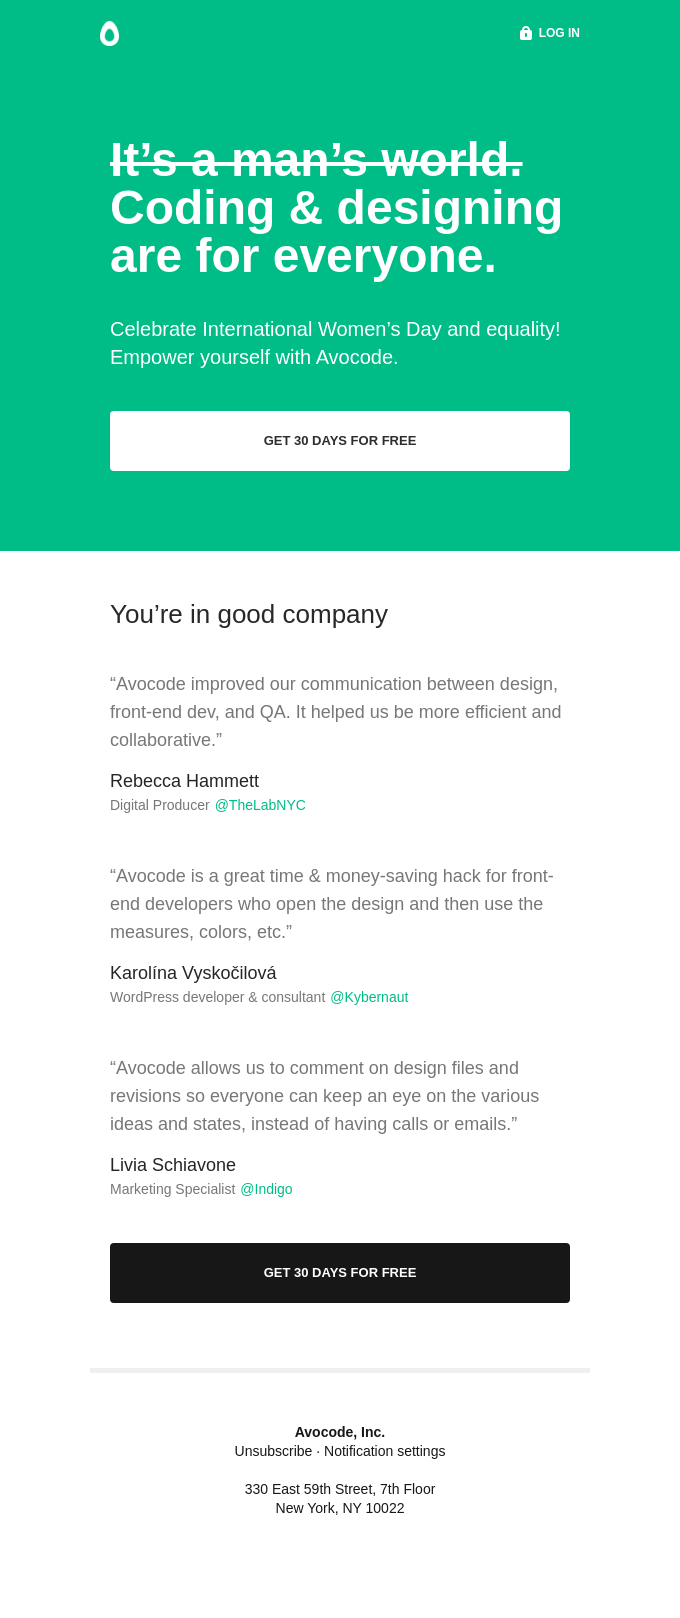Click the horizontal divider above the footer
This screenshot has width=680, height=1618.
340,1370
